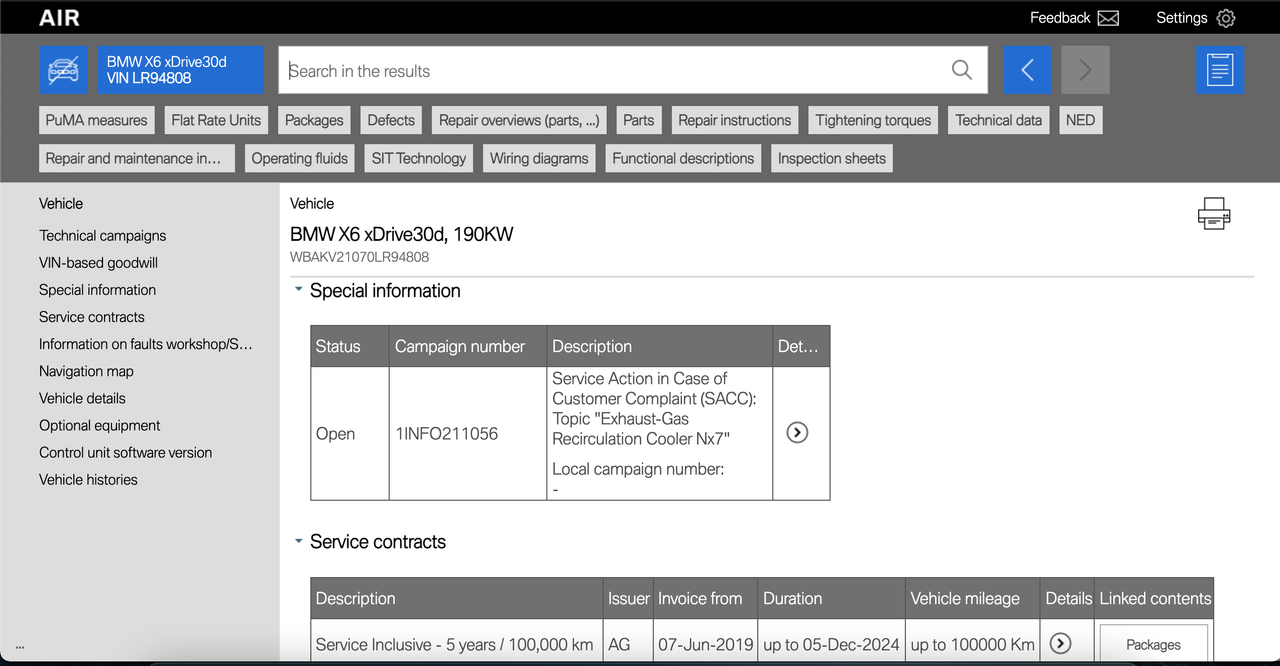This screenshot has height=666, width=1280.
Task: Open Functional descriptions filter
Action: click(683, 158)
